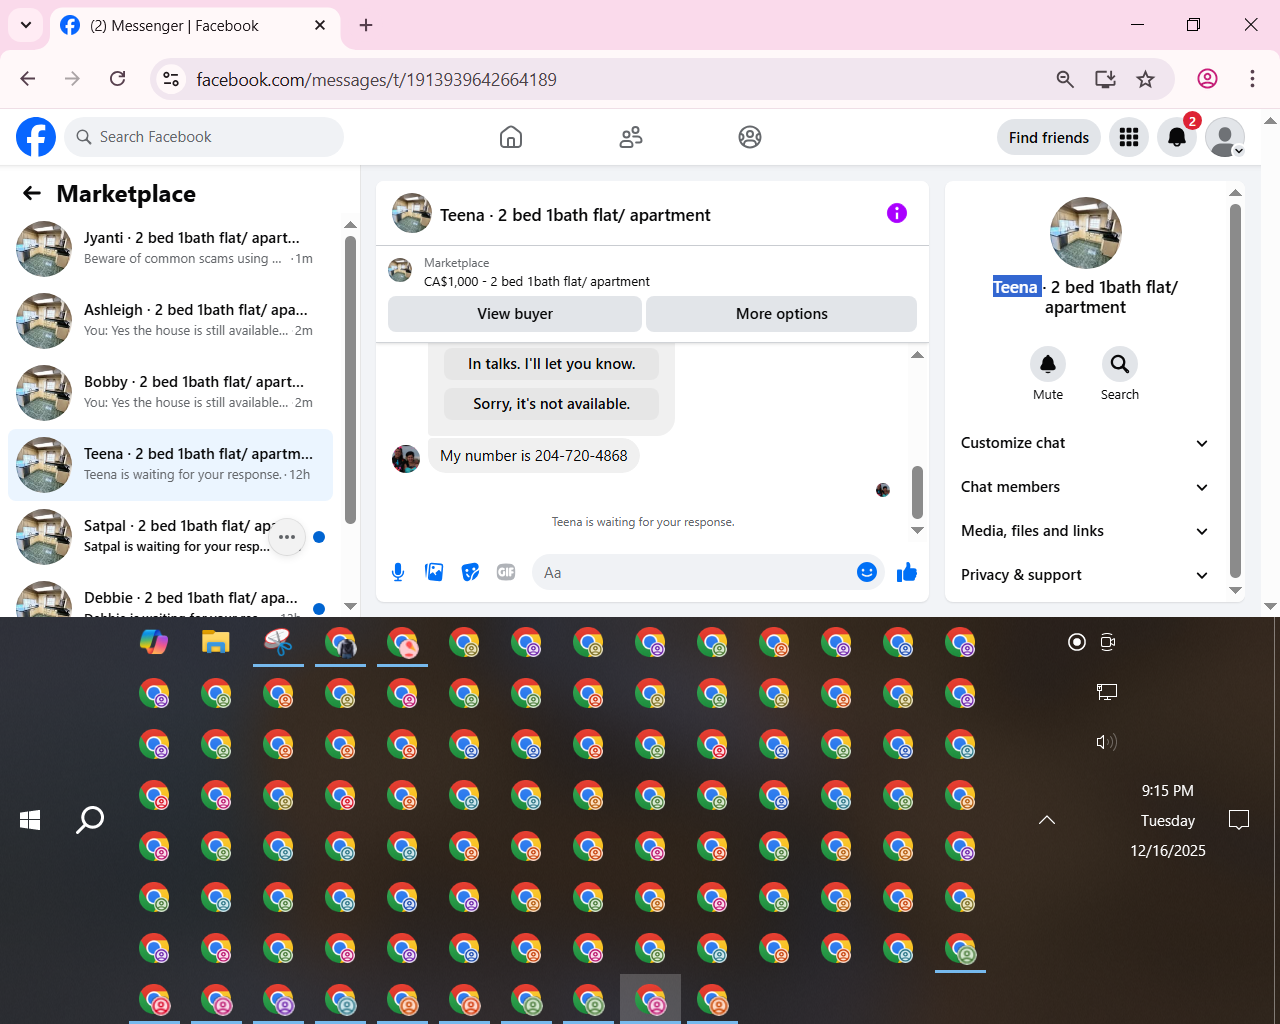Image resolution: width=1280 pixels, height=1024 pixels.
Task: Go back in browser history
Action: tap(28, 79)
